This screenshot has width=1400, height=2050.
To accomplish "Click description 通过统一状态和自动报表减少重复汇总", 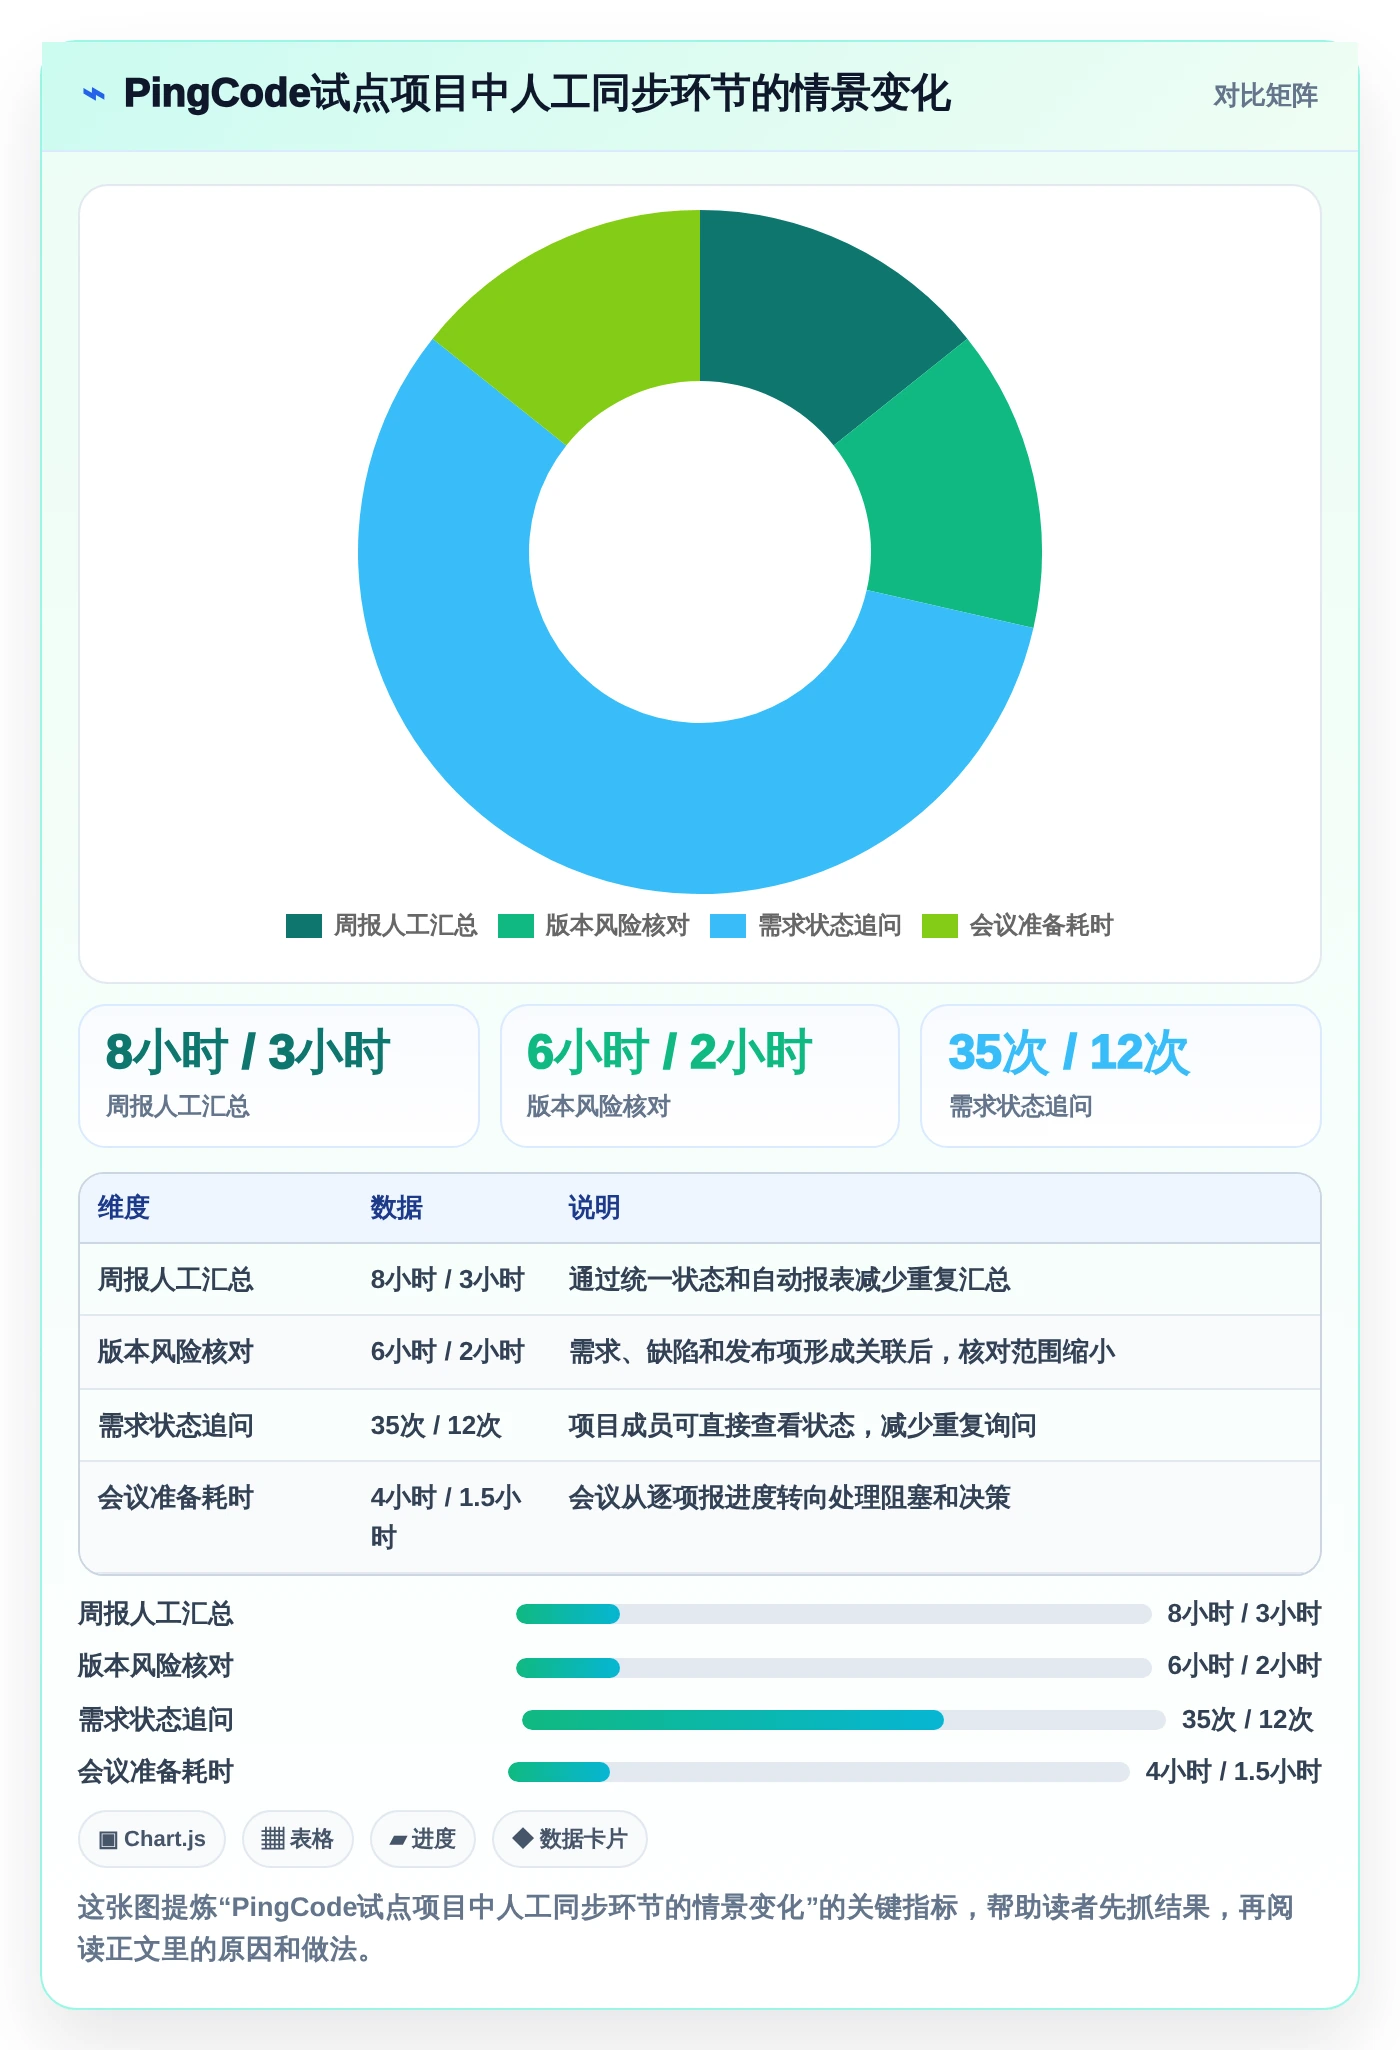I will 790,1280.
